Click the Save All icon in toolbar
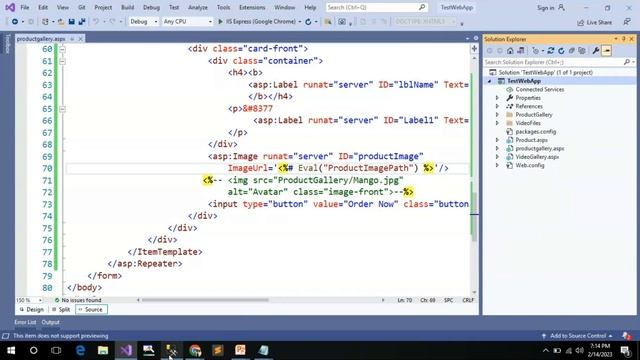This screenshot has height=360, width=640. [82, 22]
